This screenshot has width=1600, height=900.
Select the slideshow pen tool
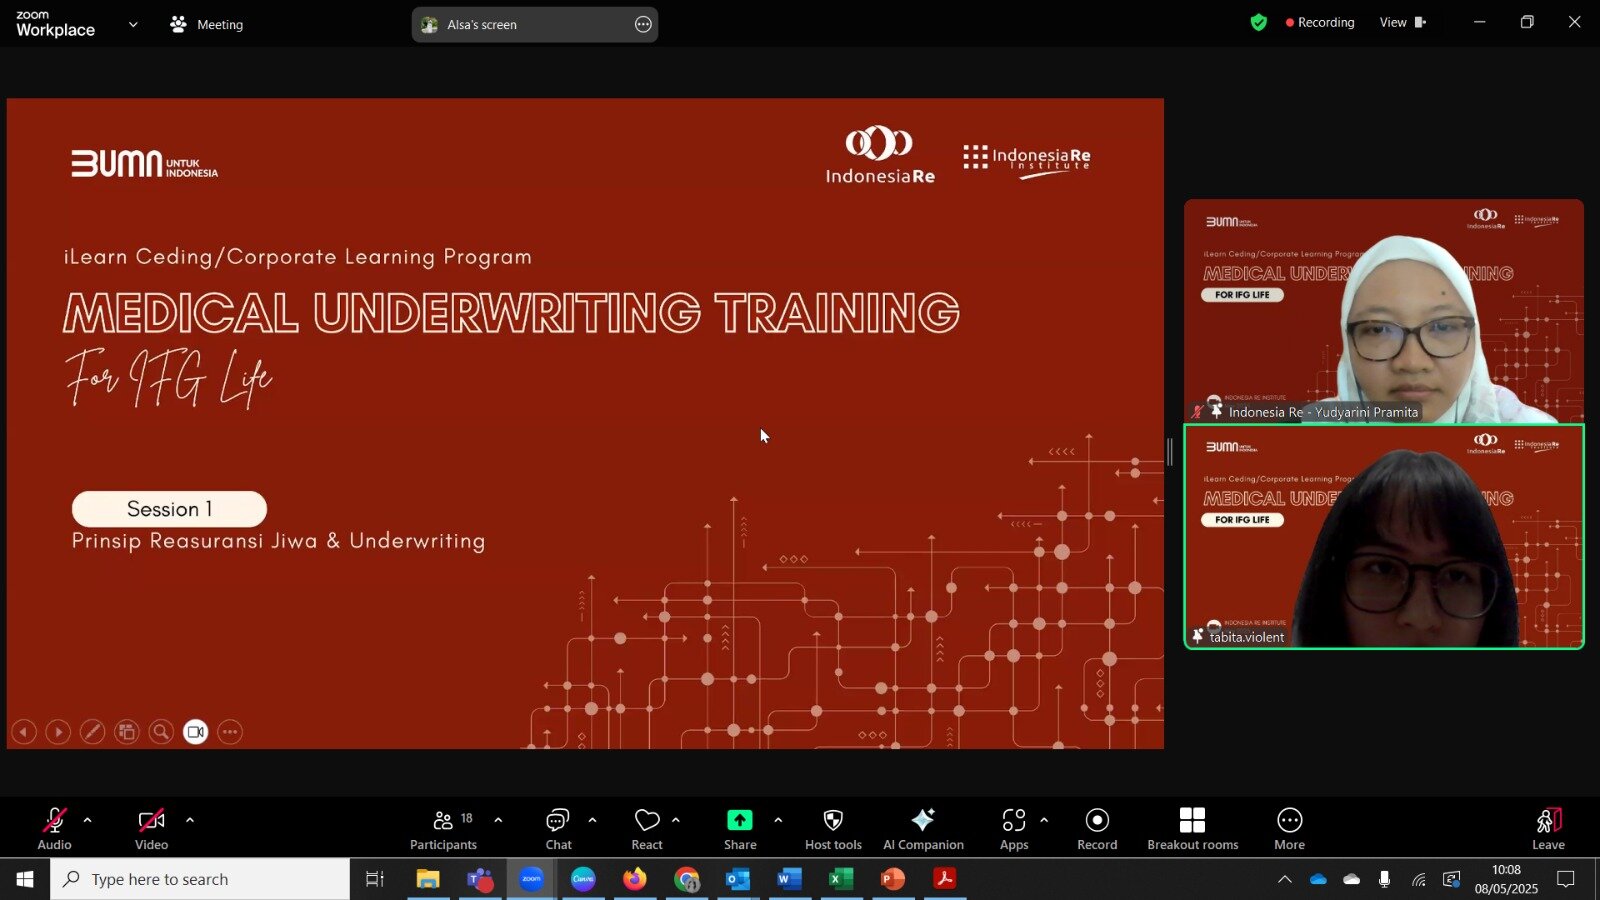tap(92, 732)
